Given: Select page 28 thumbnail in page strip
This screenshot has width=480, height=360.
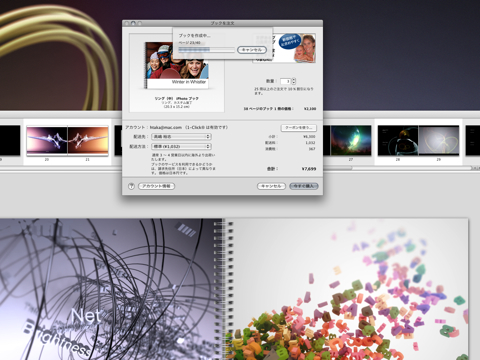Looking at the screenshot, I should pos(398,140).
